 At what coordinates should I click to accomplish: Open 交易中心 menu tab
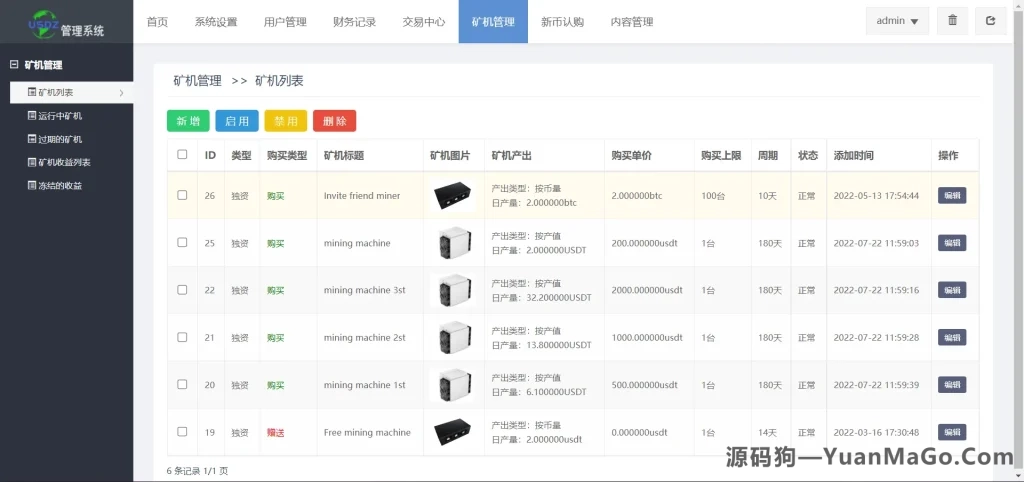(424, 22)
